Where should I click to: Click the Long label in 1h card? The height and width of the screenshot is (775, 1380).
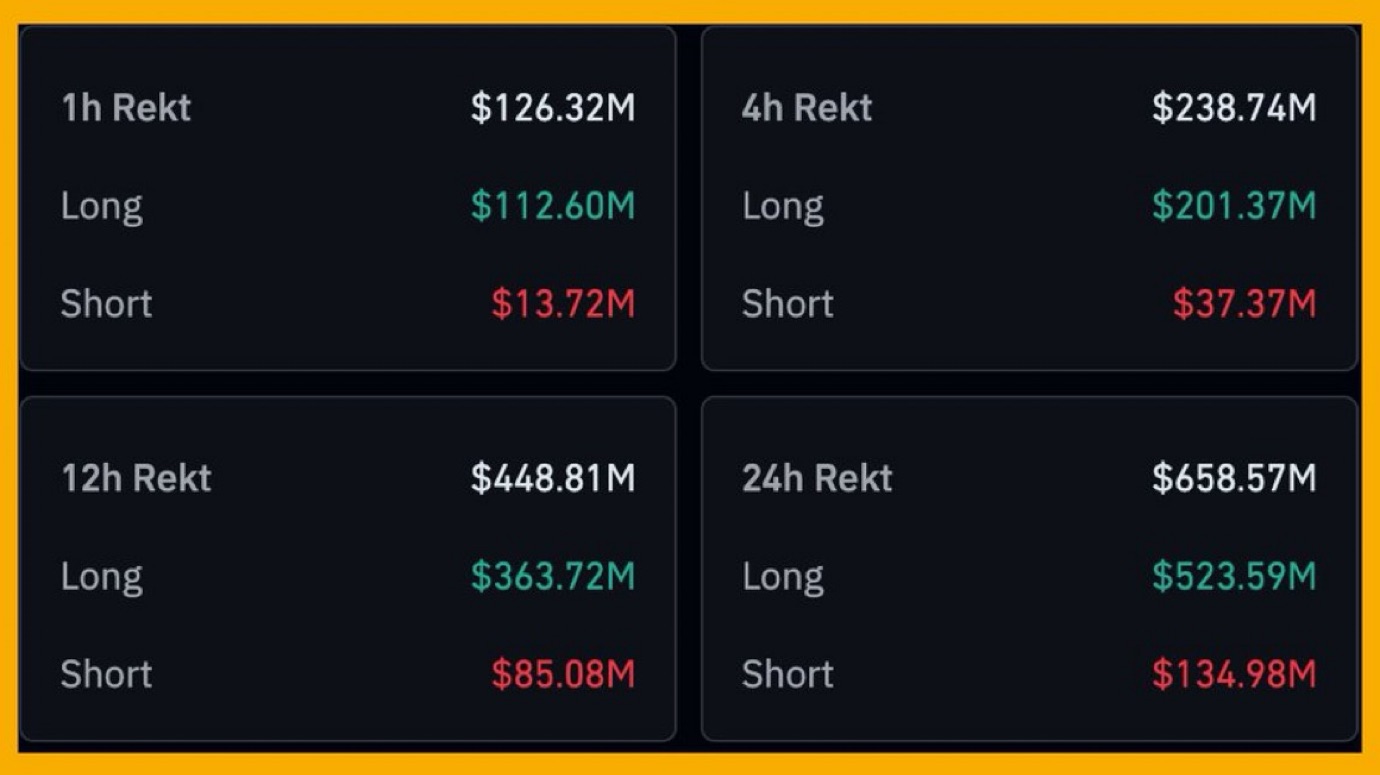tap(102, 207)
